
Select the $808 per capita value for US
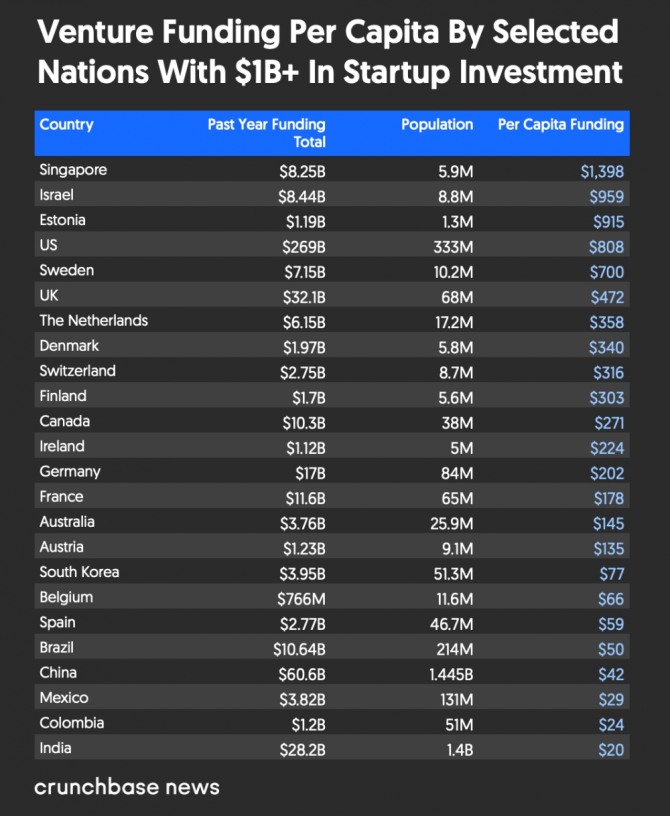607,247
